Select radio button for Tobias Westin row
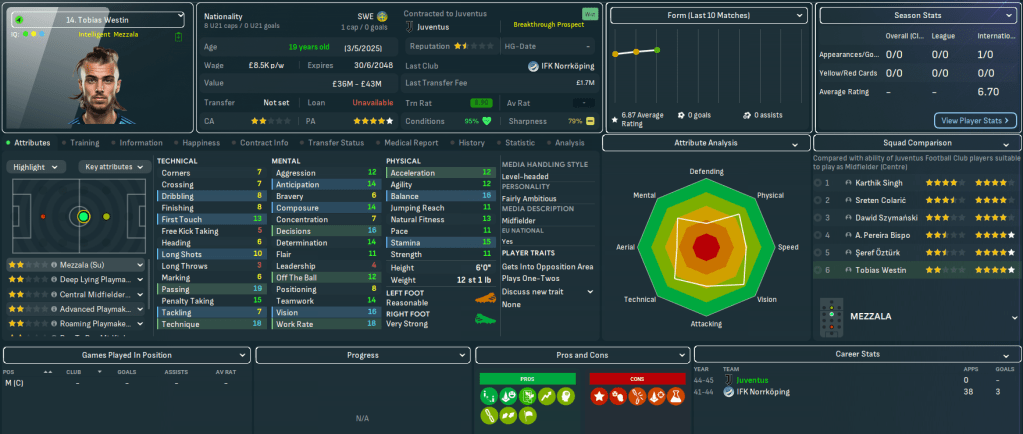Screen dimensions: 1023x434 click(819, 269)
